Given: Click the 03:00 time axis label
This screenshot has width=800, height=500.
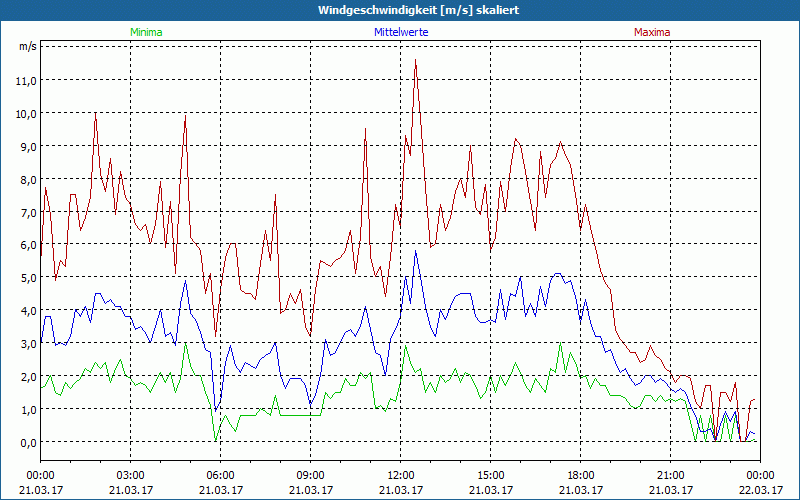Looking at the screenshot, I should 130,475.
